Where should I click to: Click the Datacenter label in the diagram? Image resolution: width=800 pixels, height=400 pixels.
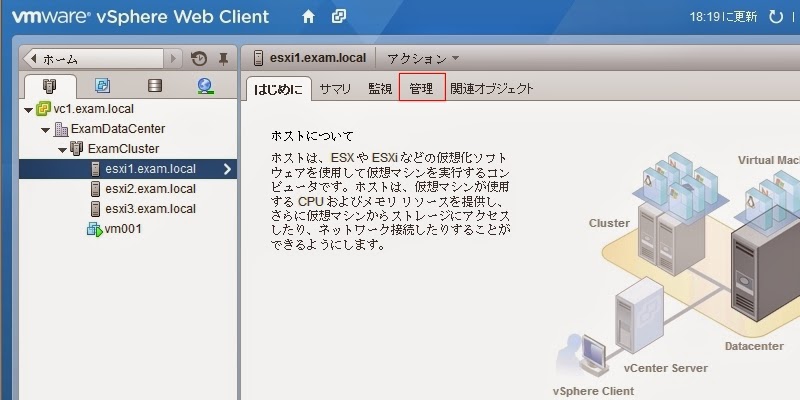click(x=754, y=346)
